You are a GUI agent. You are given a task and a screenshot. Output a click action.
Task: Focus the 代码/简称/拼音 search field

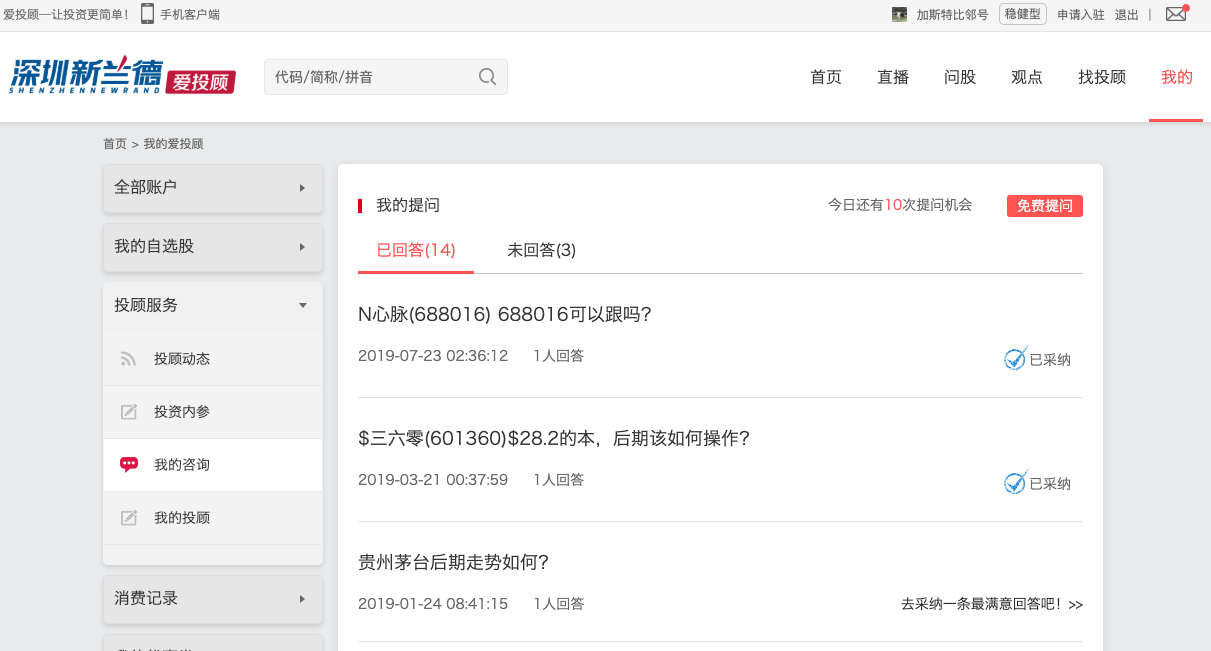(386, 77)
